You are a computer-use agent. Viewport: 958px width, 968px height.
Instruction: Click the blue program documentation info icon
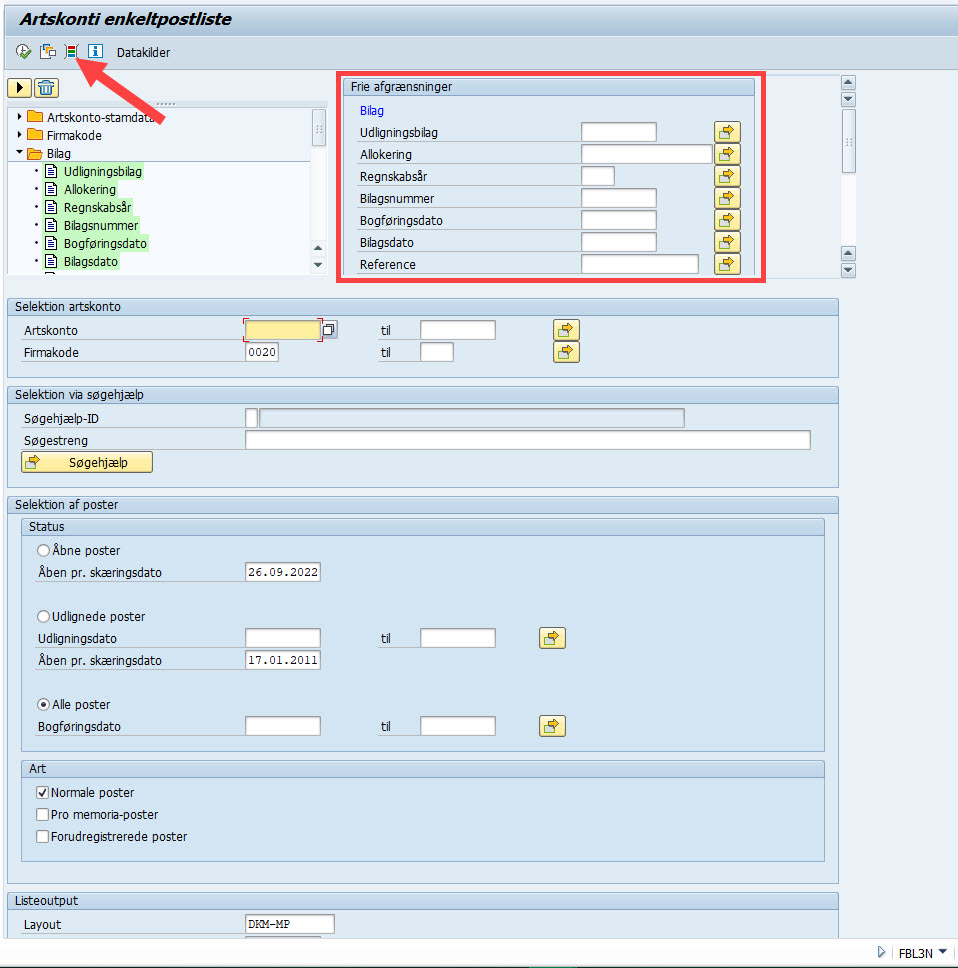pyautogui.click(x=95, y=52)
